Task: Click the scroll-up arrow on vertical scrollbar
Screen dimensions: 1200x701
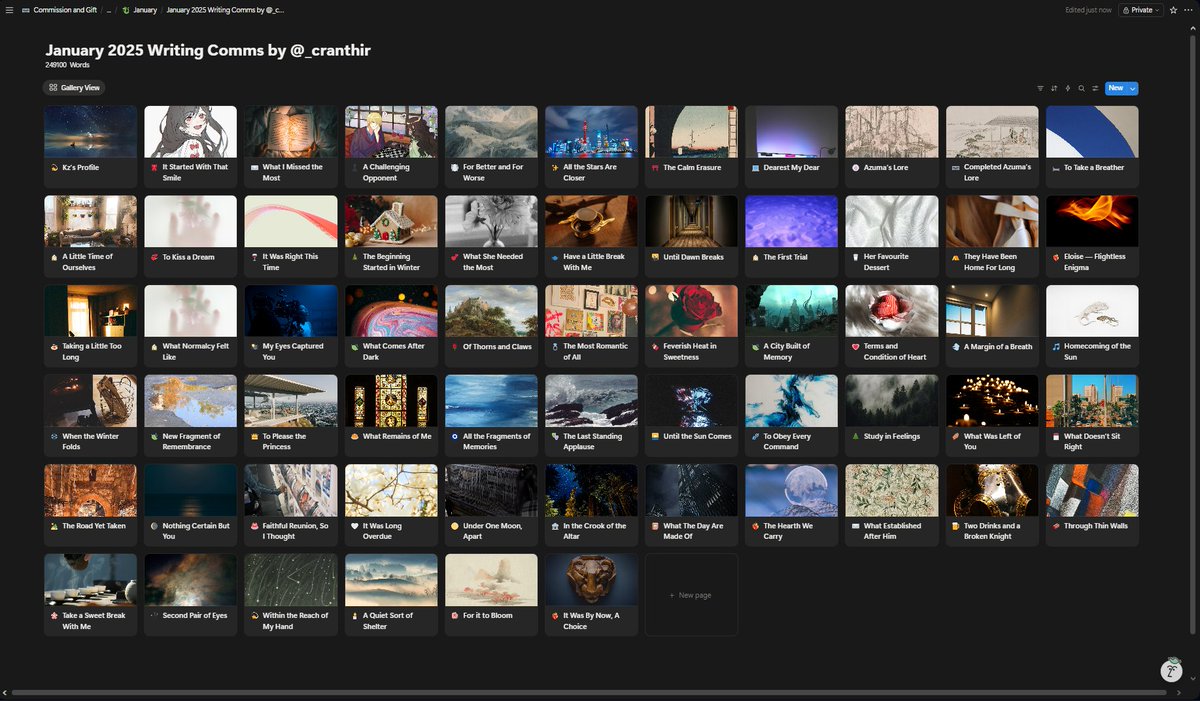Action: (1195, 26)
